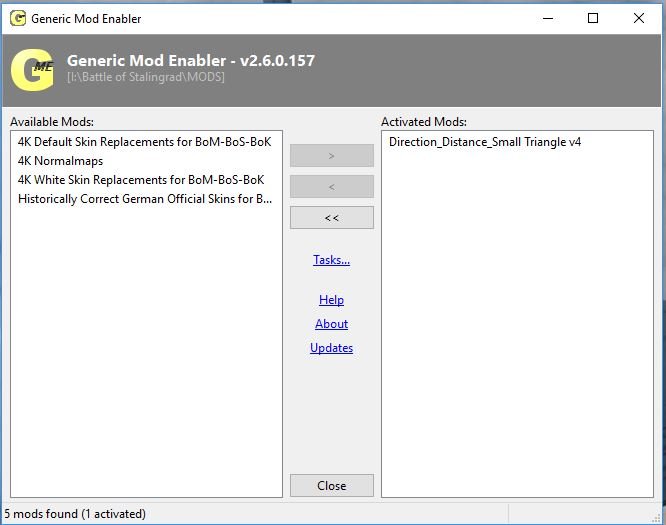The height and width of the screenshot is (525, 666).
Task: Maximize the Generic Mod Enabler window
Action: [593, 18]
